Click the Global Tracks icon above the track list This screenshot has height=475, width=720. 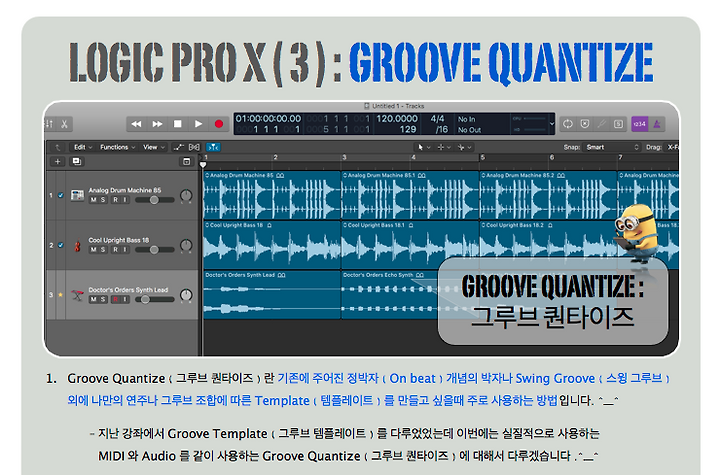coord(186,162)
